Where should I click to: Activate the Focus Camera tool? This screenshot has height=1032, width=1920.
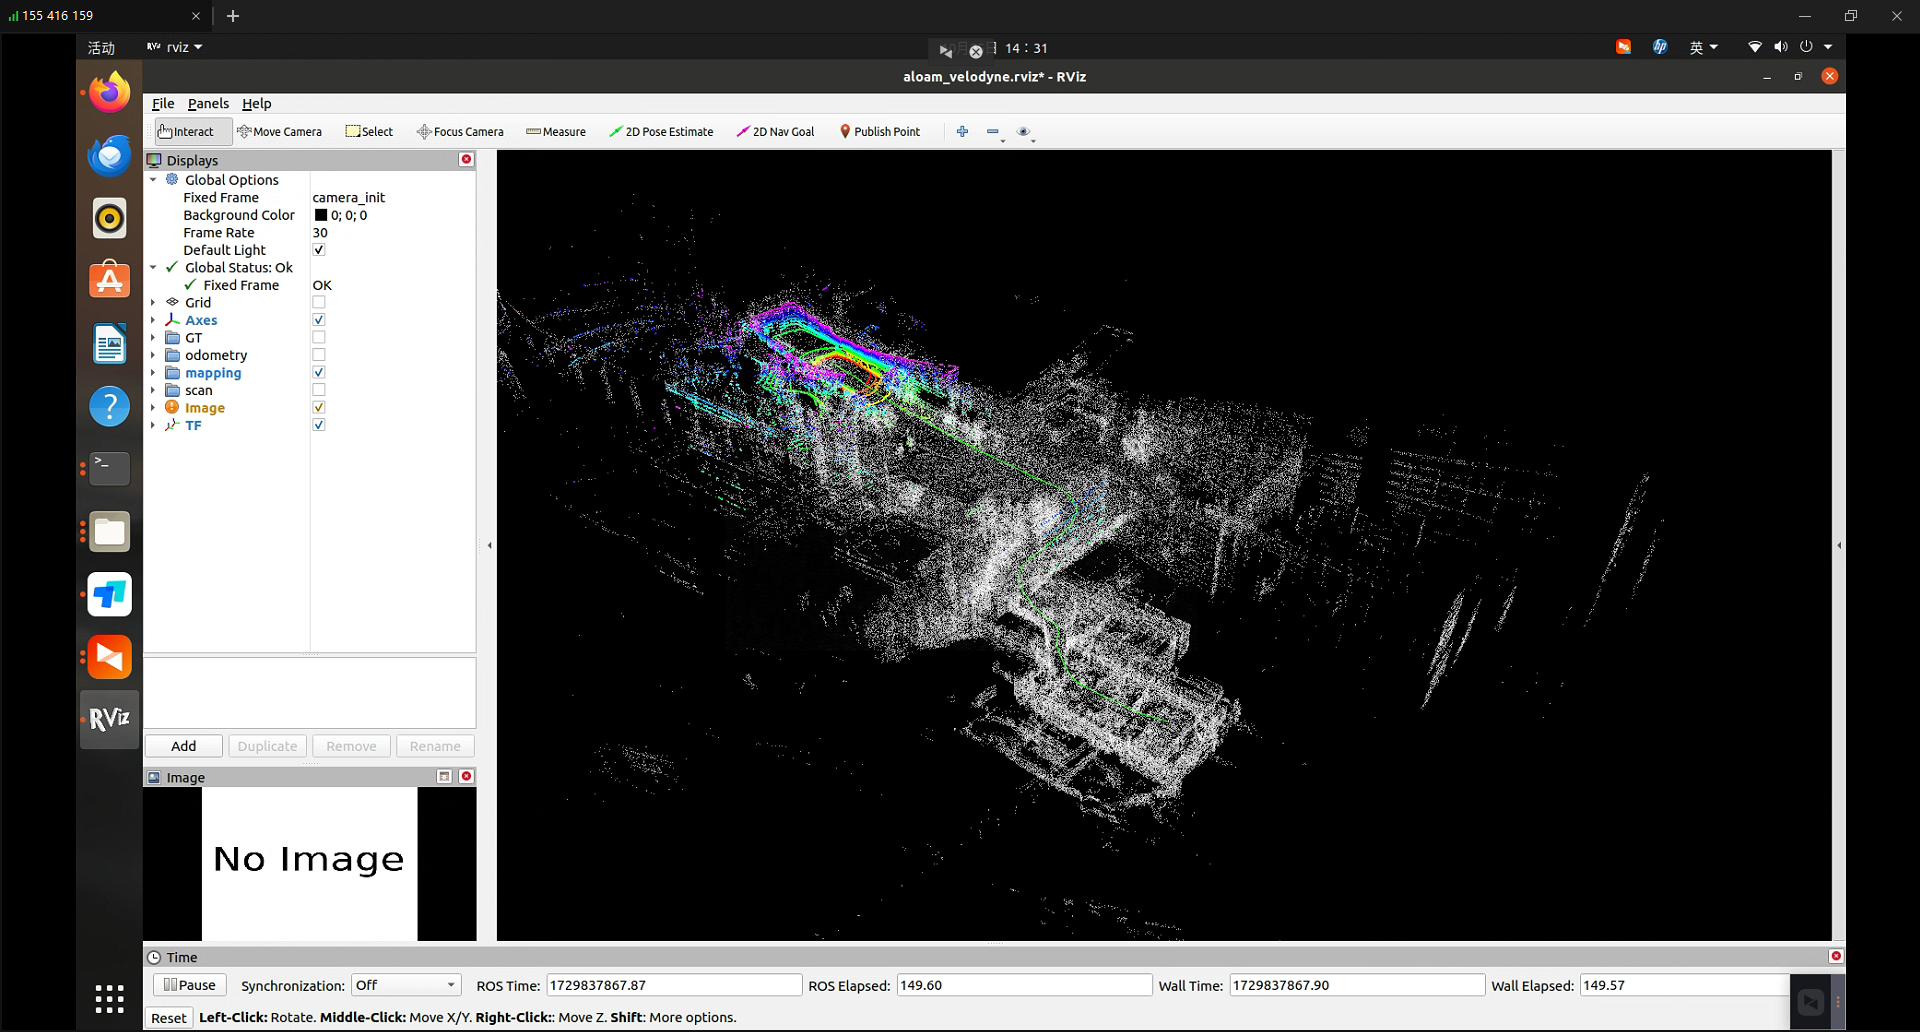click(x=460, y=132)
